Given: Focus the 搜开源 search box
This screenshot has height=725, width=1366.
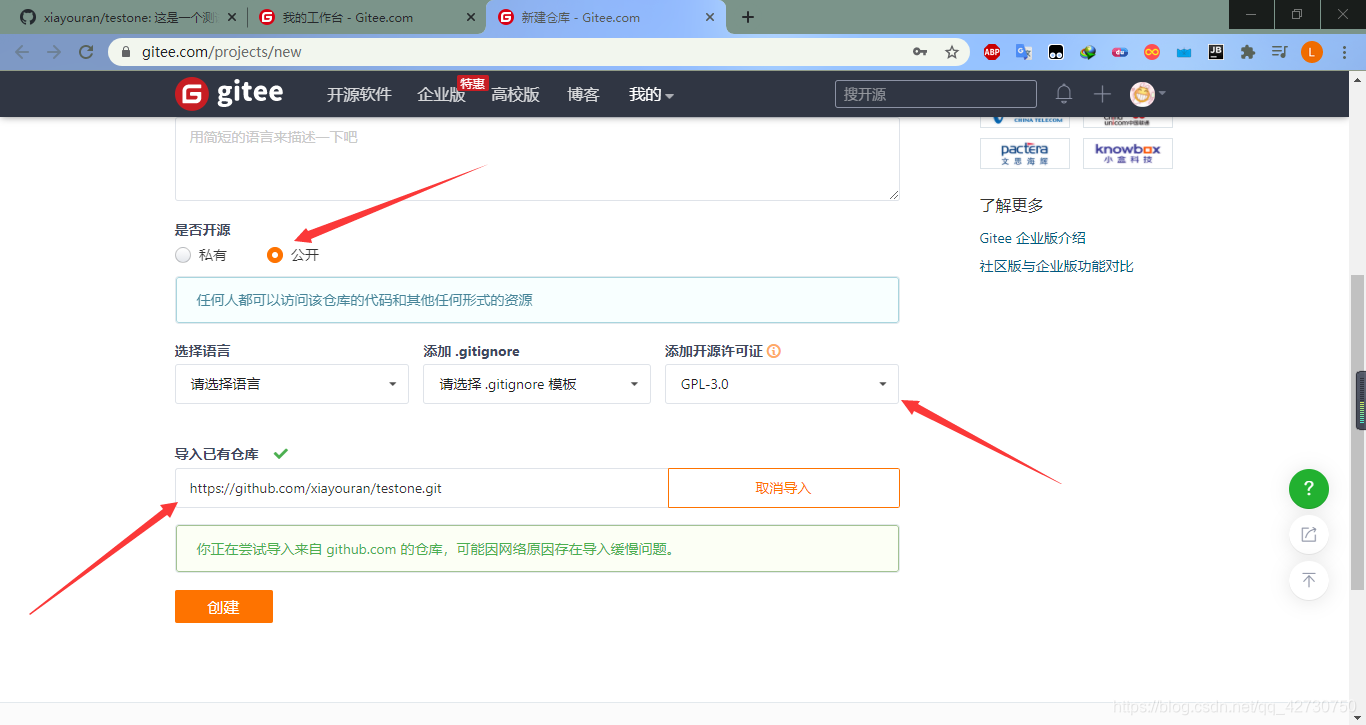Looking at the screenshot, I should click(936, 94).
